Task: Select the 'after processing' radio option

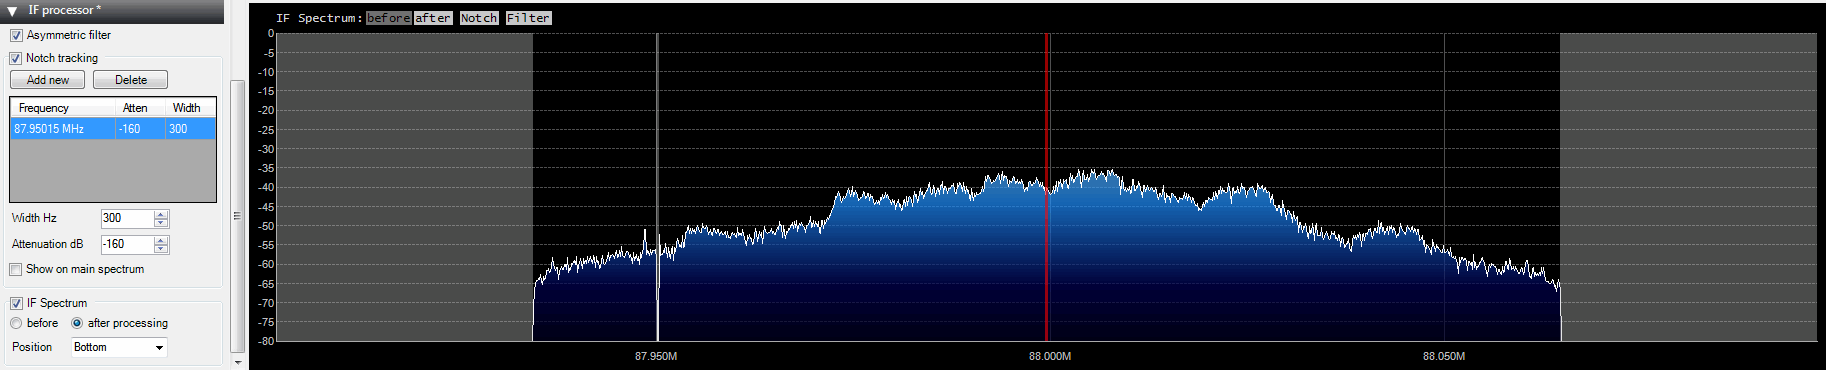Action: (x=77, y=323)
